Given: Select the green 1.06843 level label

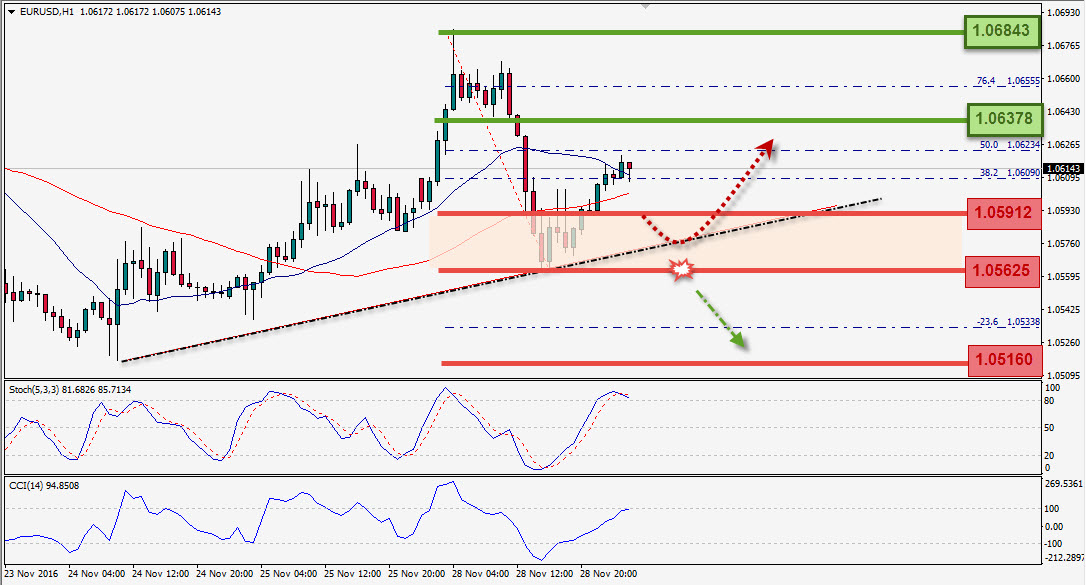Looking at the screenshot, I should point(1002,31).
